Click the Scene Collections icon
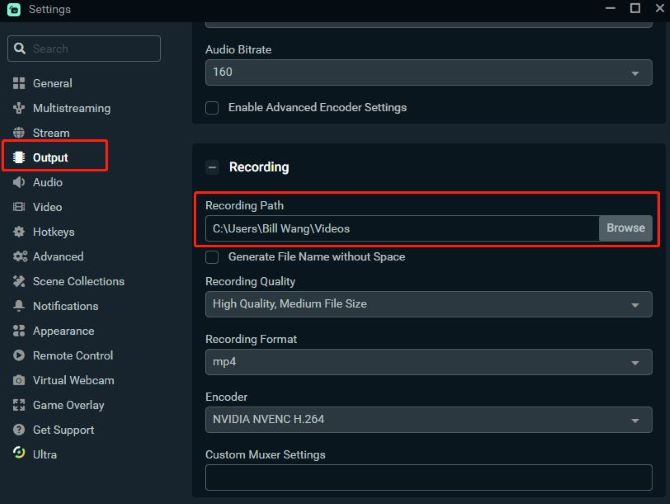 pyautogui.click(x=19, y=281)
